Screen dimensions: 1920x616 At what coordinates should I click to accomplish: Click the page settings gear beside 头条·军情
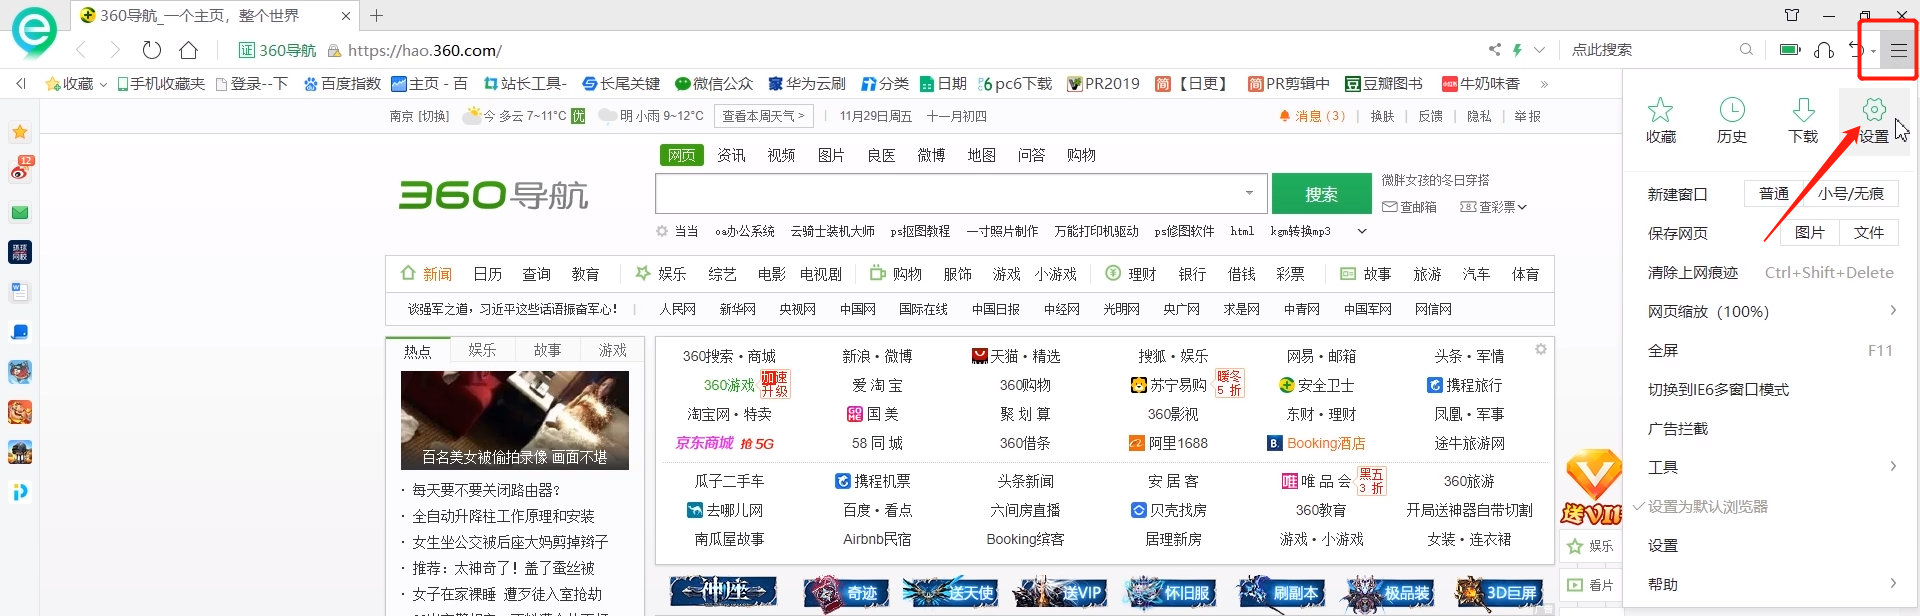(1541, 349)
